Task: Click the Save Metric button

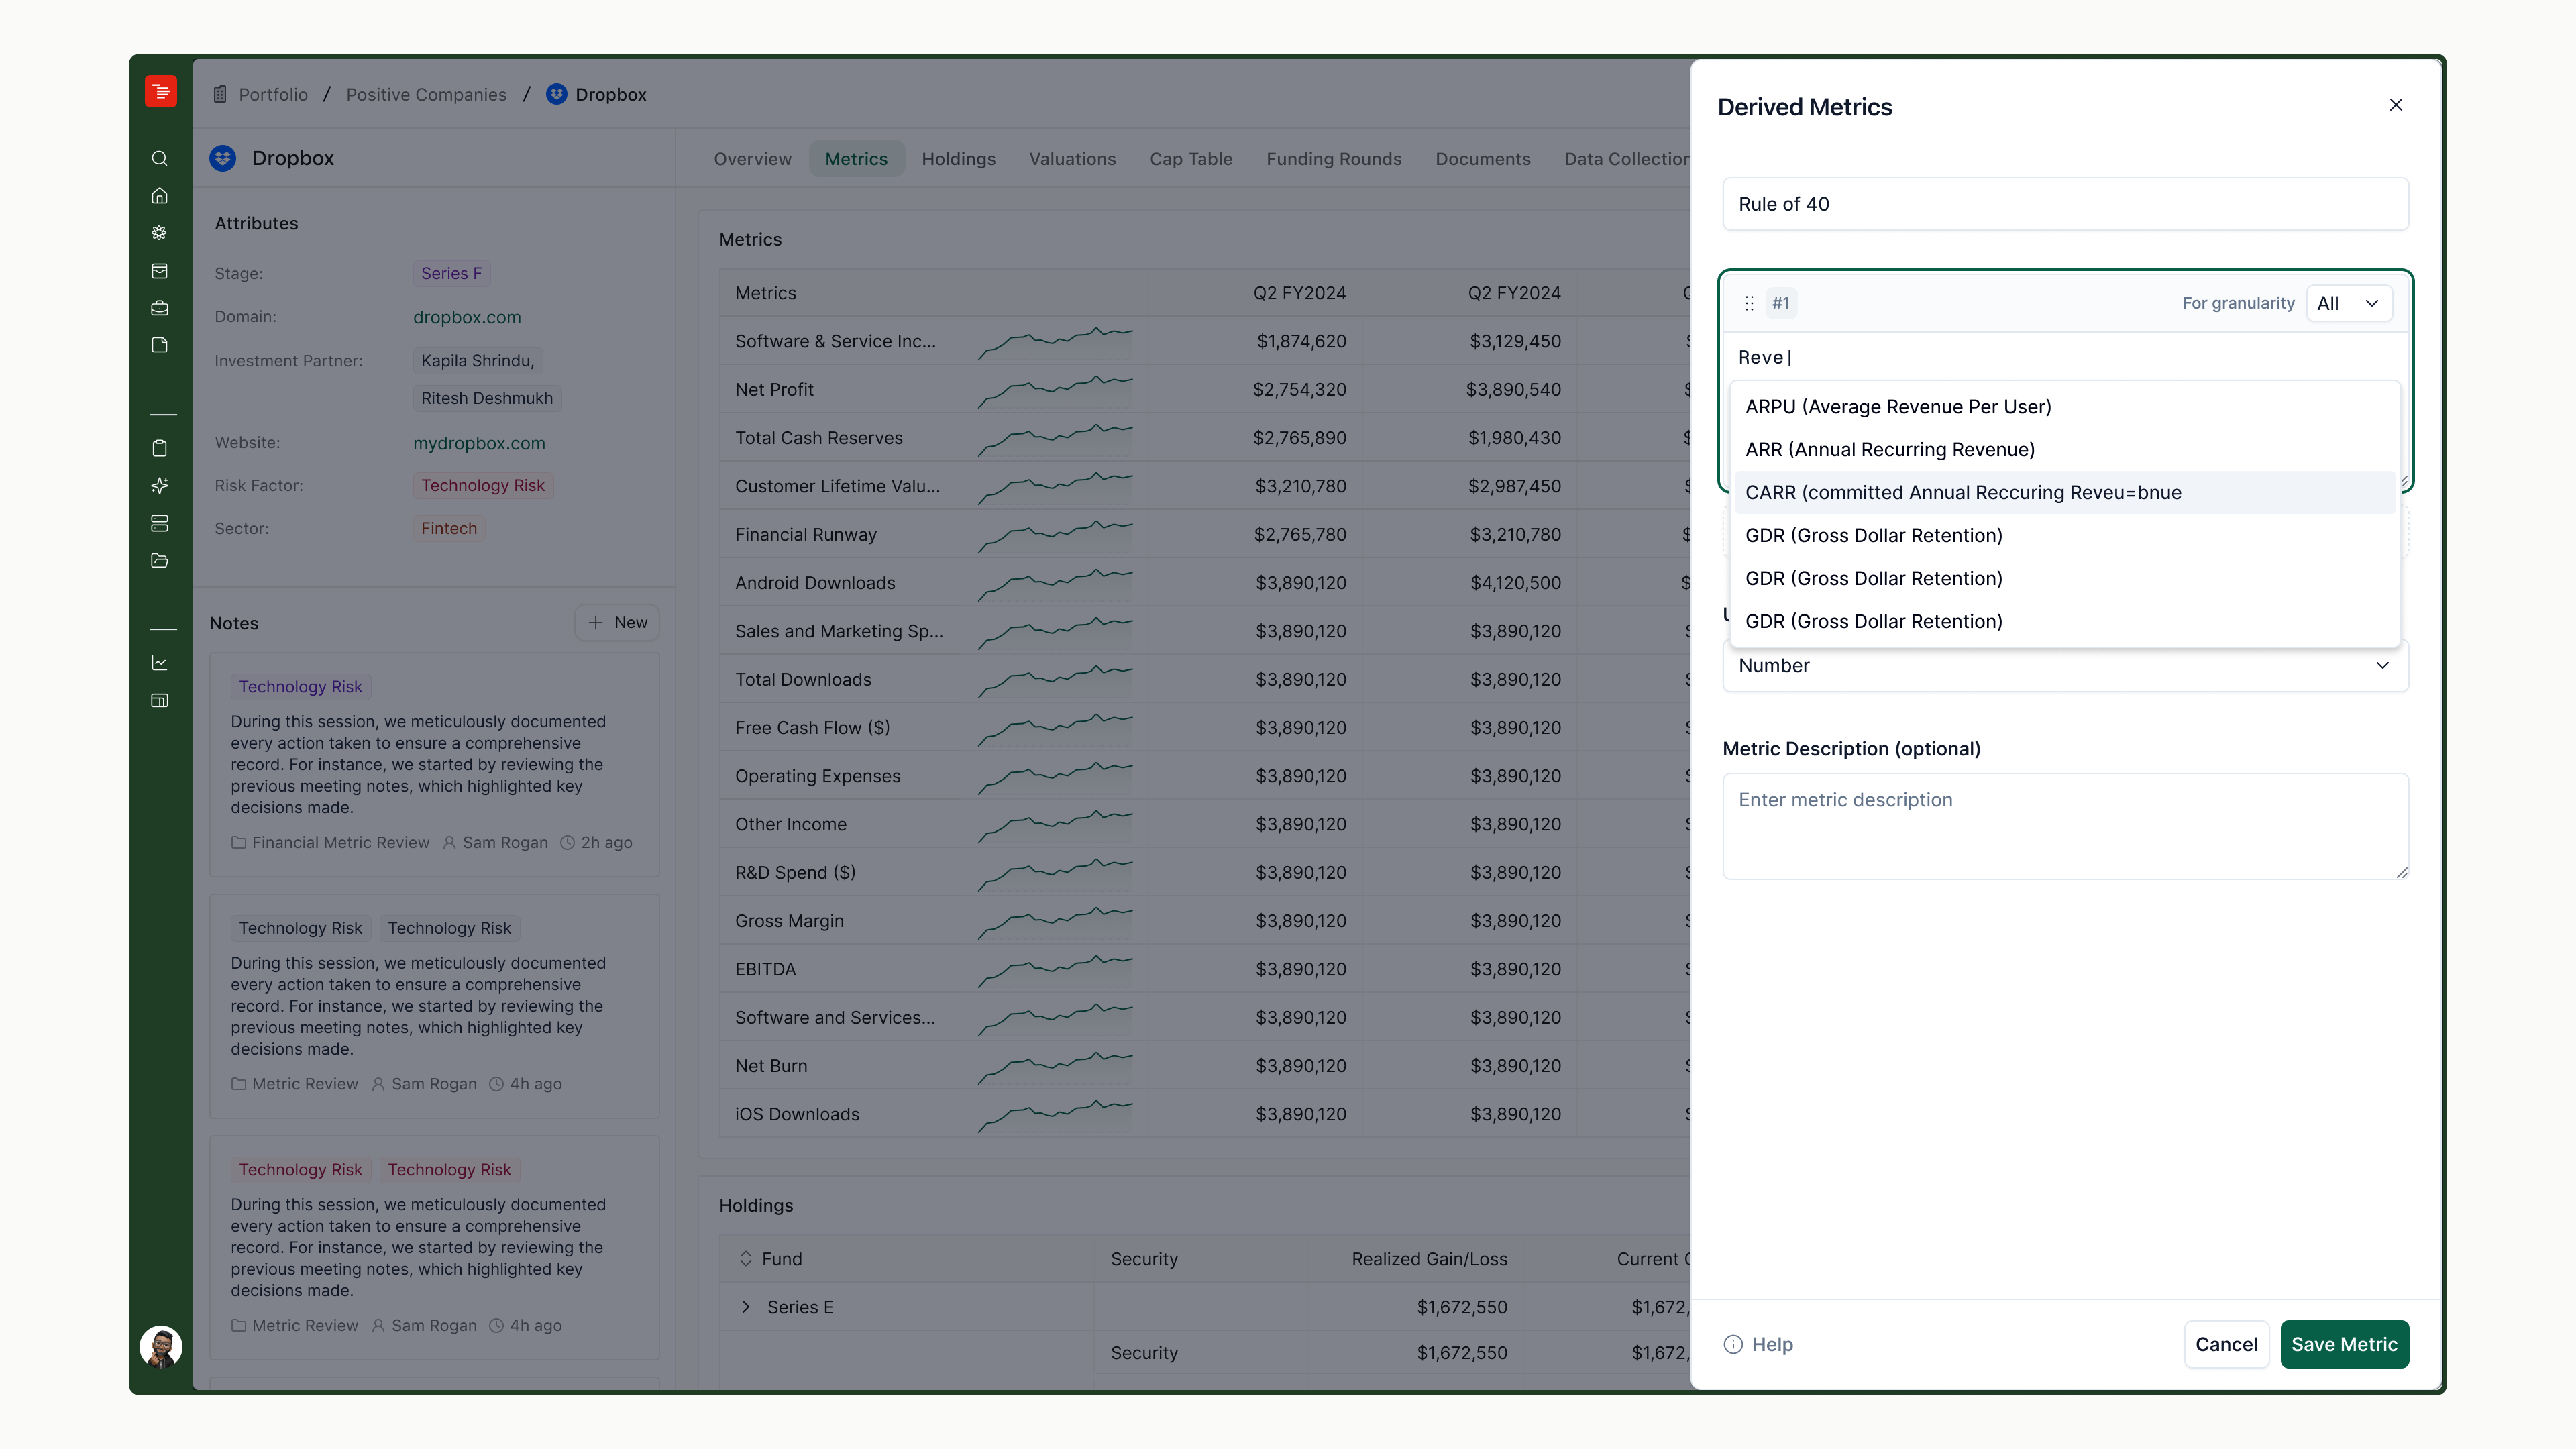Action: tap(2344, 1345)
